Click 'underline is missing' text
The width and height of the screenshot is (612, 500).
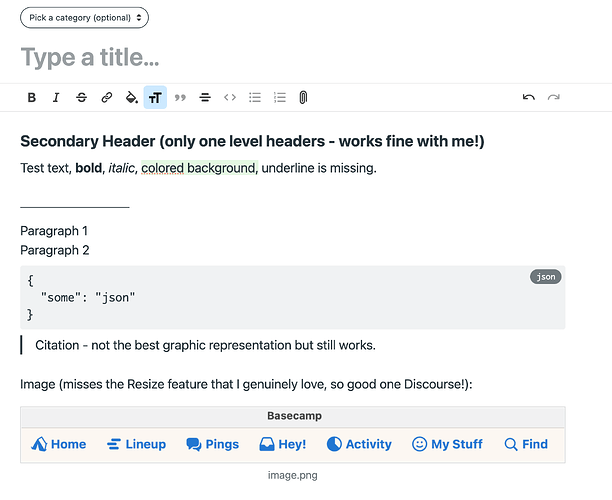pos(319,168)
